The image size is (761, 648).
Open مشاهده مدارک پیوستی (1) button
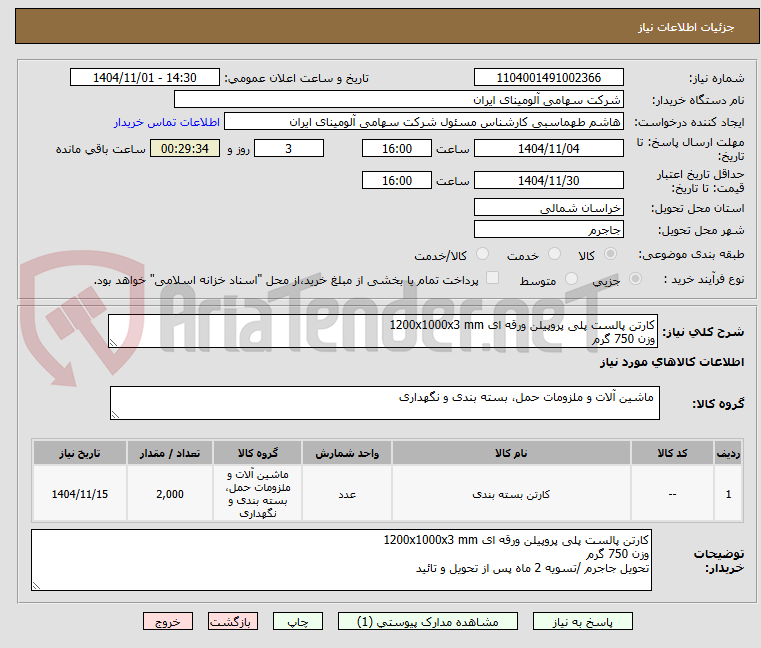pos(428,621)
